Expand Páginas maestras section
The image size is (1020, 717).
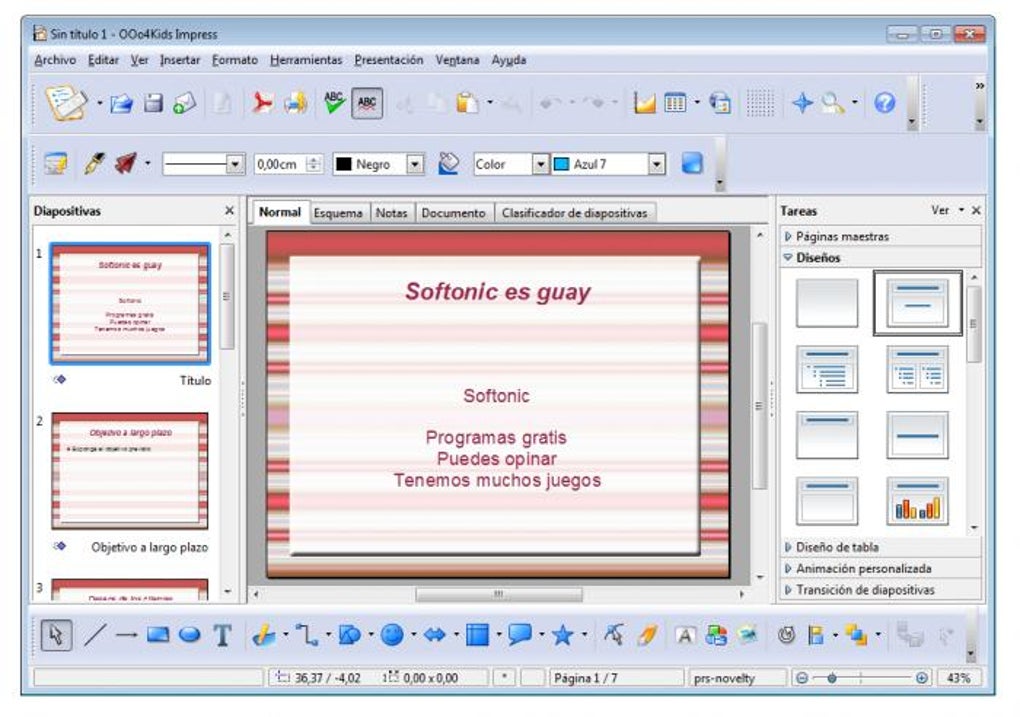click(x=881, y=237)
